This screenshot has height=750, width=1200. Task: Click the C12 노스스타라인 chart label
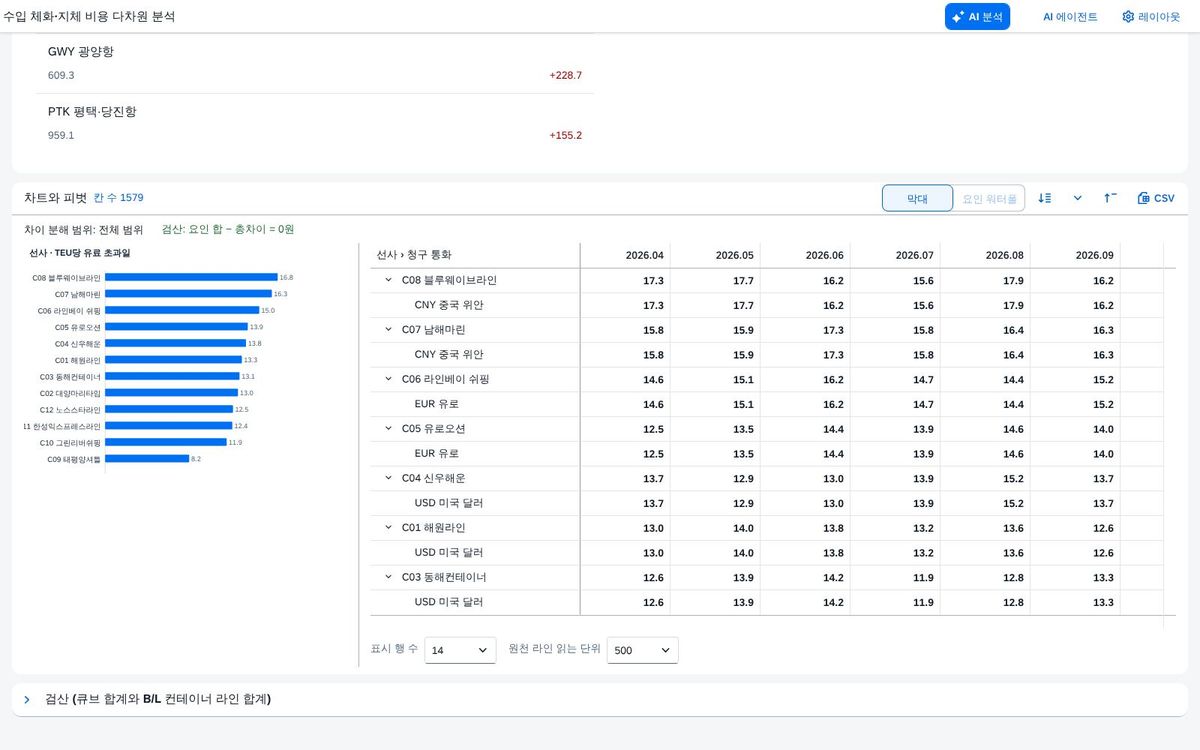70,410
